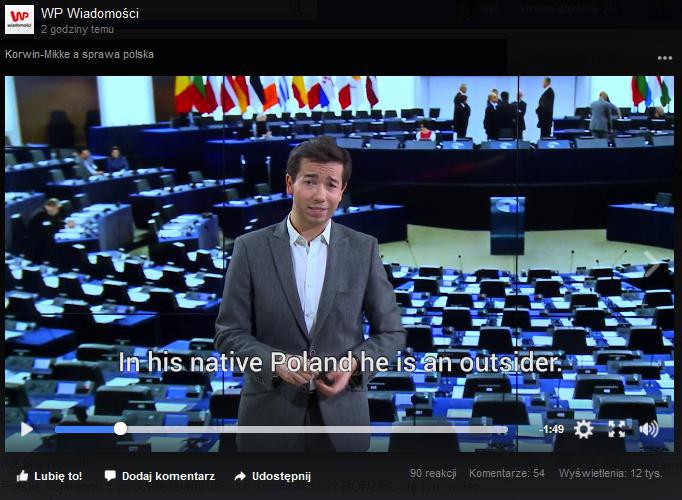Click the Korwin-Mikke a sprawa polska title

pos(80,54)
